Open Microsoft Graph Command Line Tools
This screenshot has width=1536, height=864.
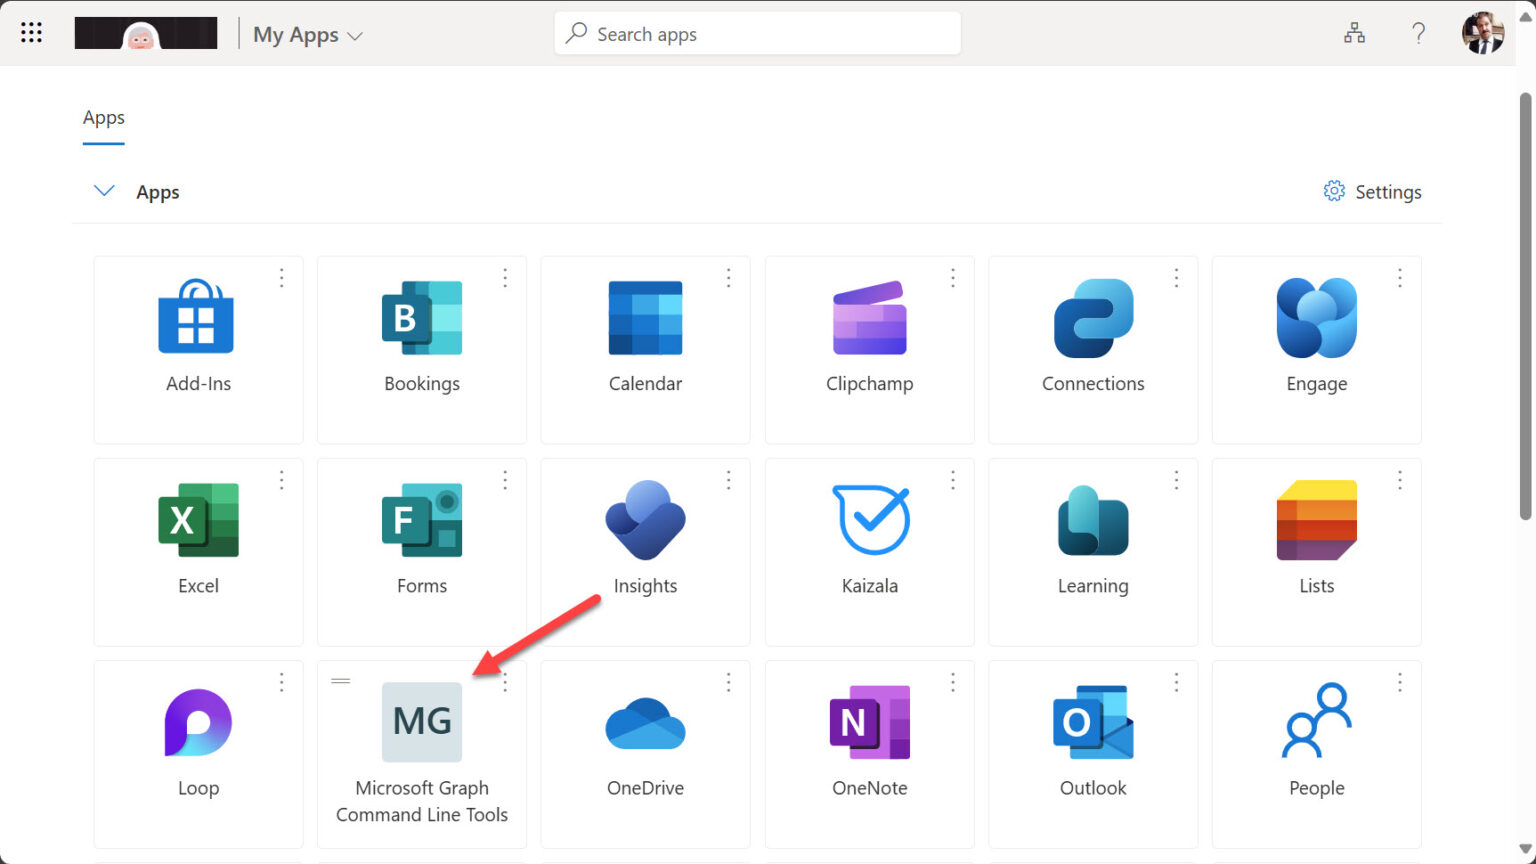coord(421,722)
